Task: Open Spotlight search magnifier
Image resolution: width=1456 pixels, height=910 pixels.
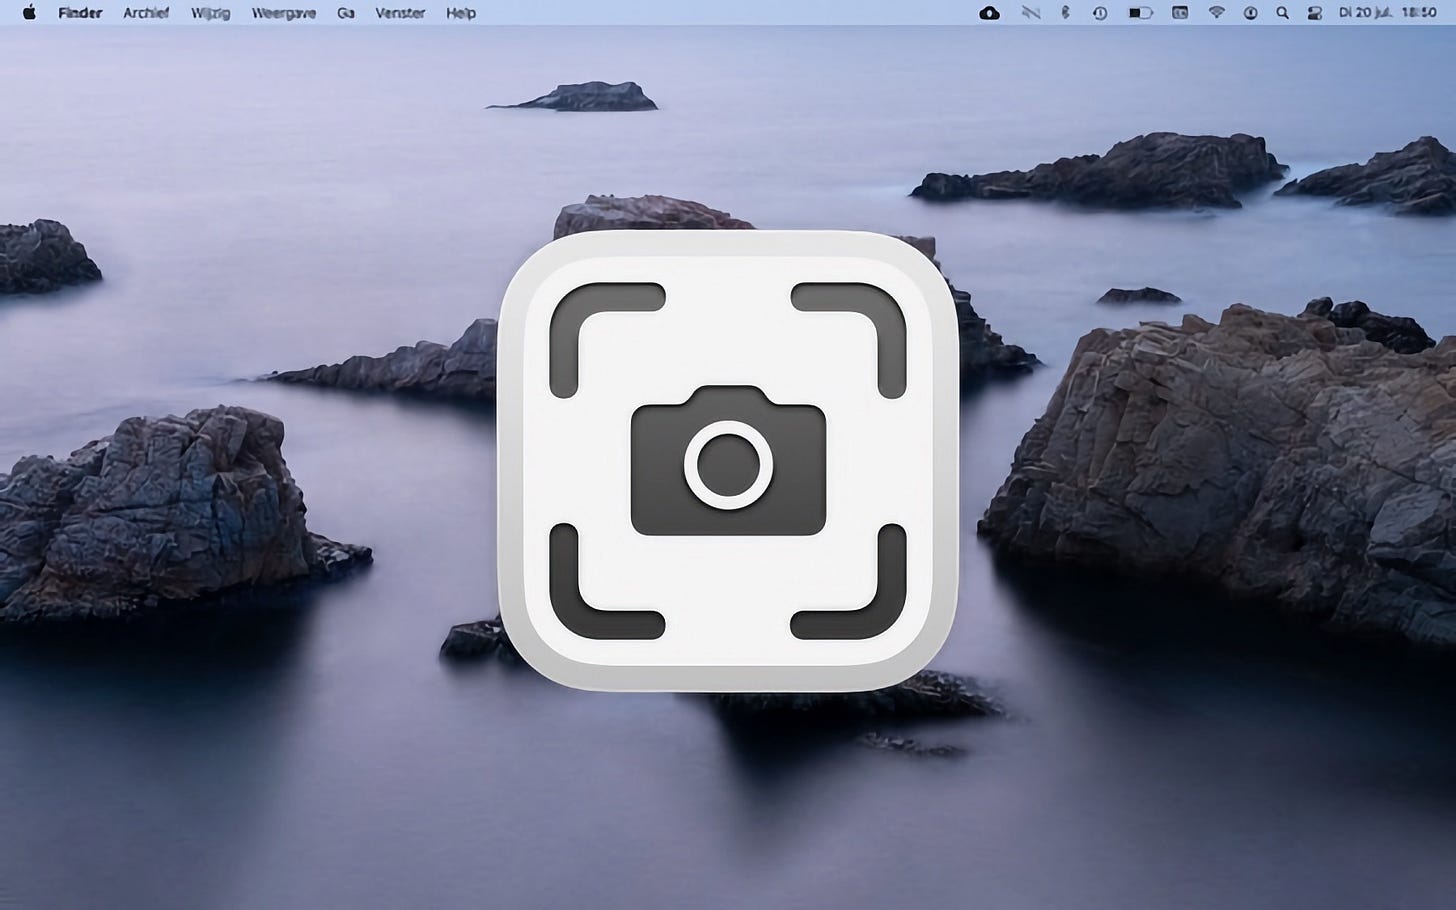Action: click(1282, 13)
